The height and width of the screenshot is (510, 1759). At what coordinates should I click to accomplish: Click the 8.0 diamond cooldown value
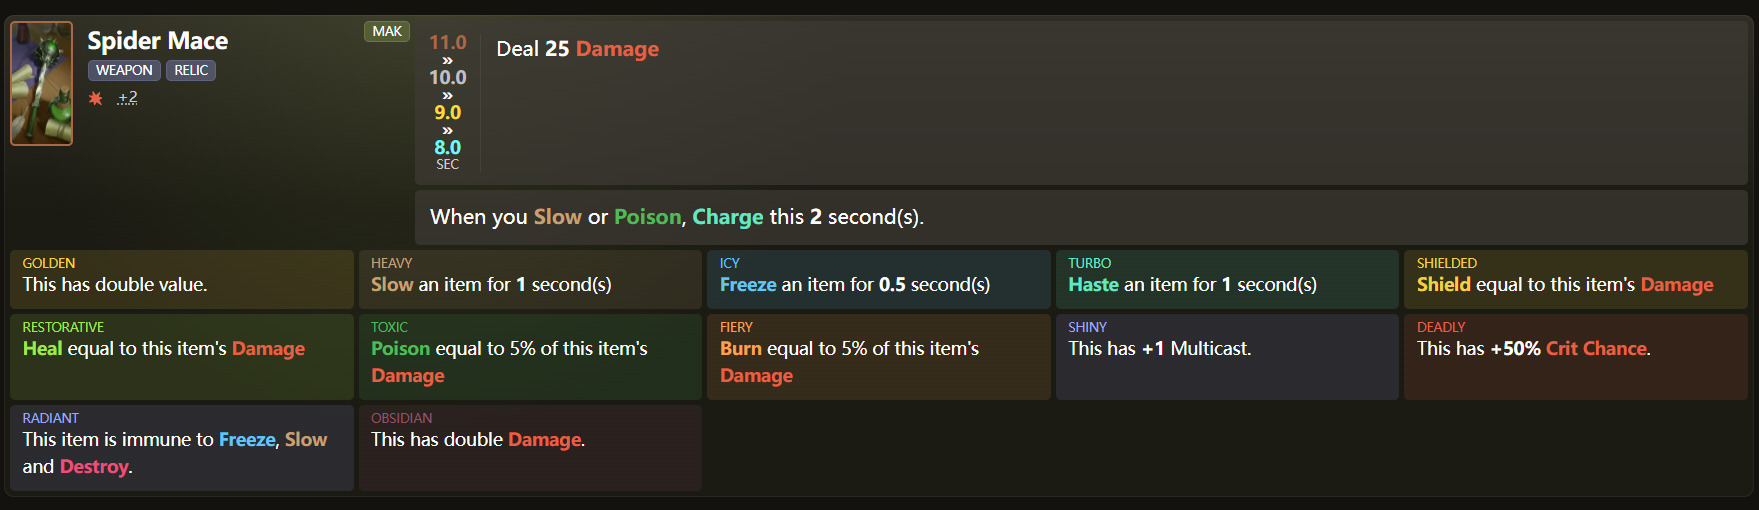(x=447, y=147)
